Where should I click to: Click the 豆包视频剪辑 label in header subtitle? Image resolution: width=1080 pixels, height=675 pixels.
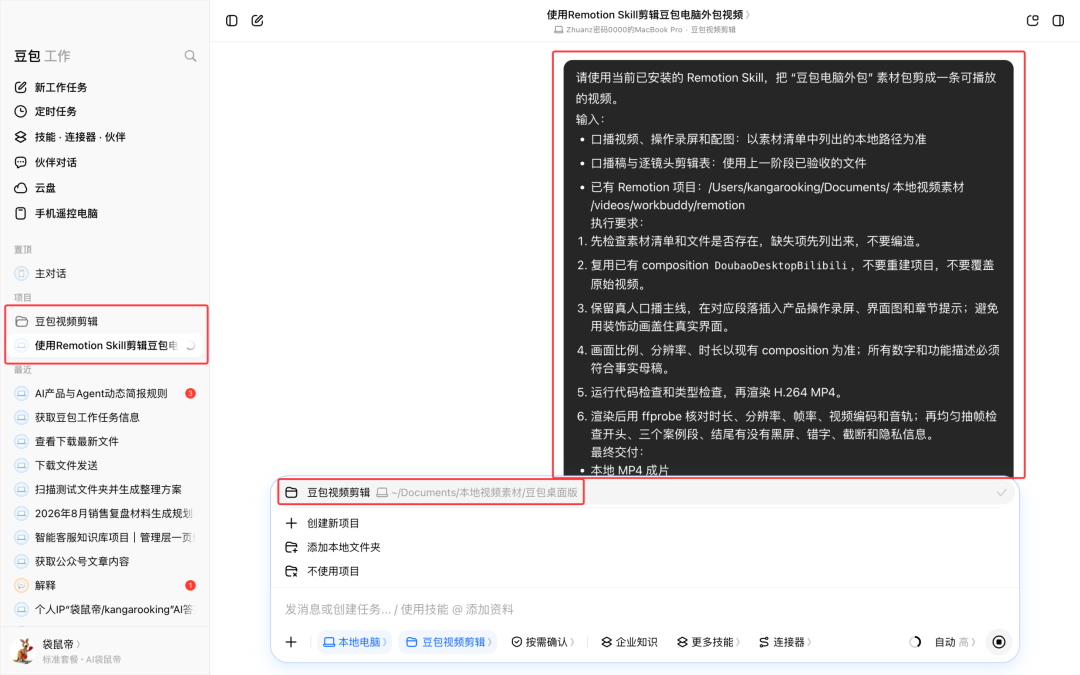(x=713, y=30)
